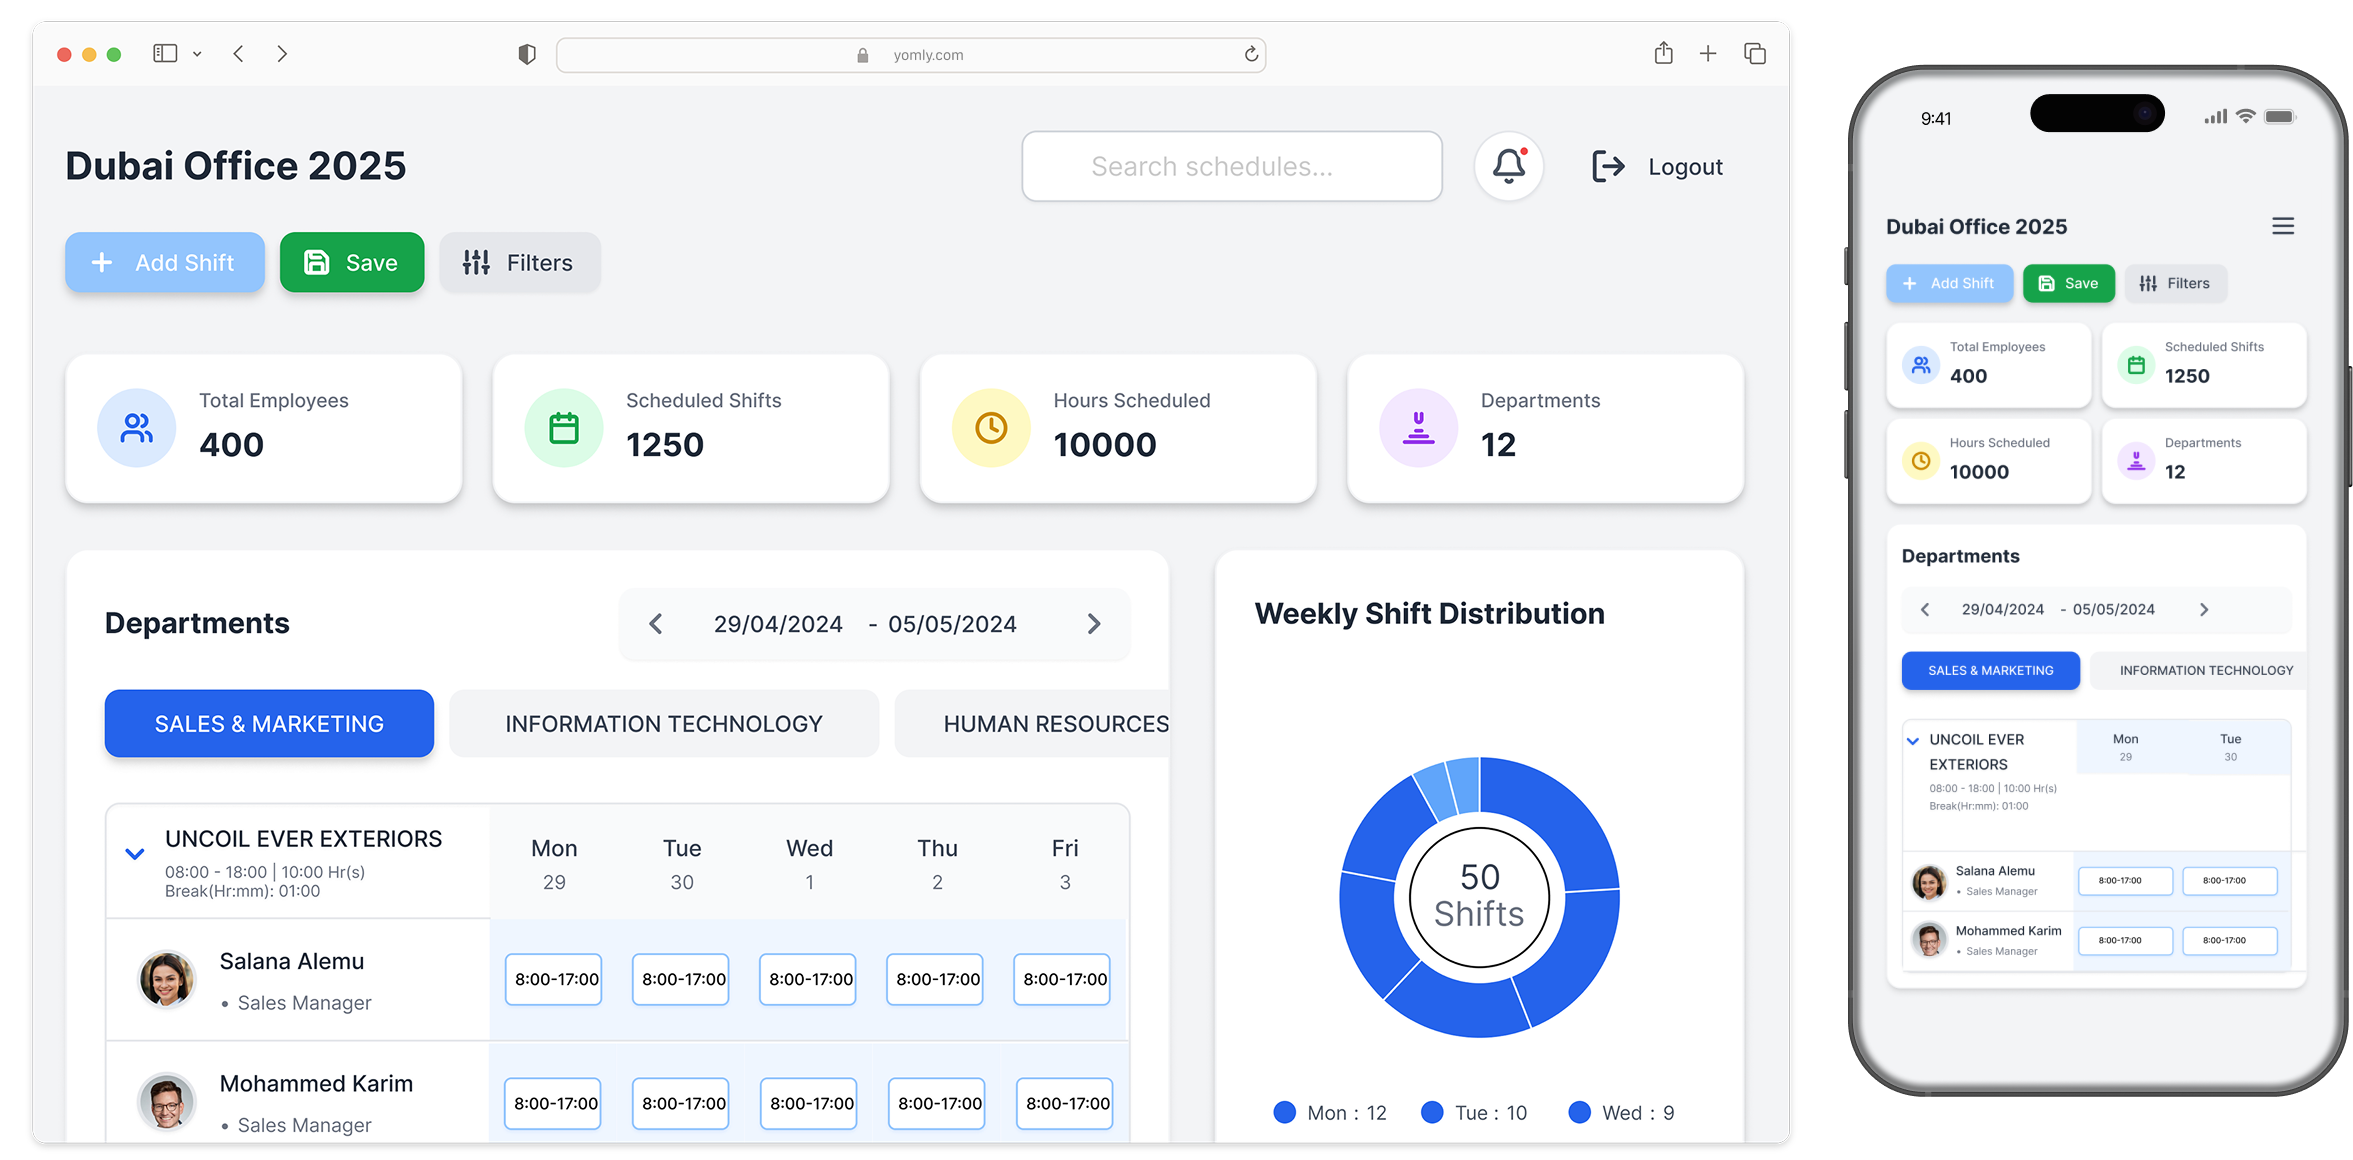Viewport: 2353px width, 1160px height.
Task: Open the Safari share icon
Action: [1663, 53]
